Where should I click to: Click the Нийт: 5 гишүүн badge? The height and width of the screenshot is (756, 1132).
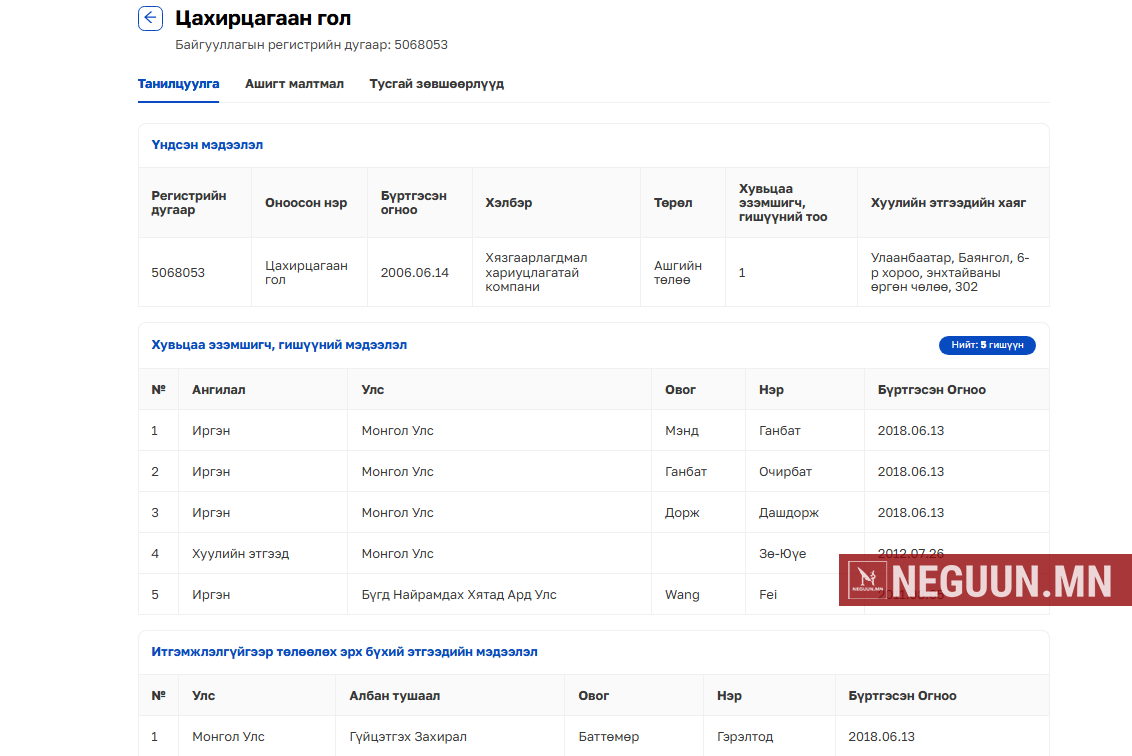click(986, 345)
